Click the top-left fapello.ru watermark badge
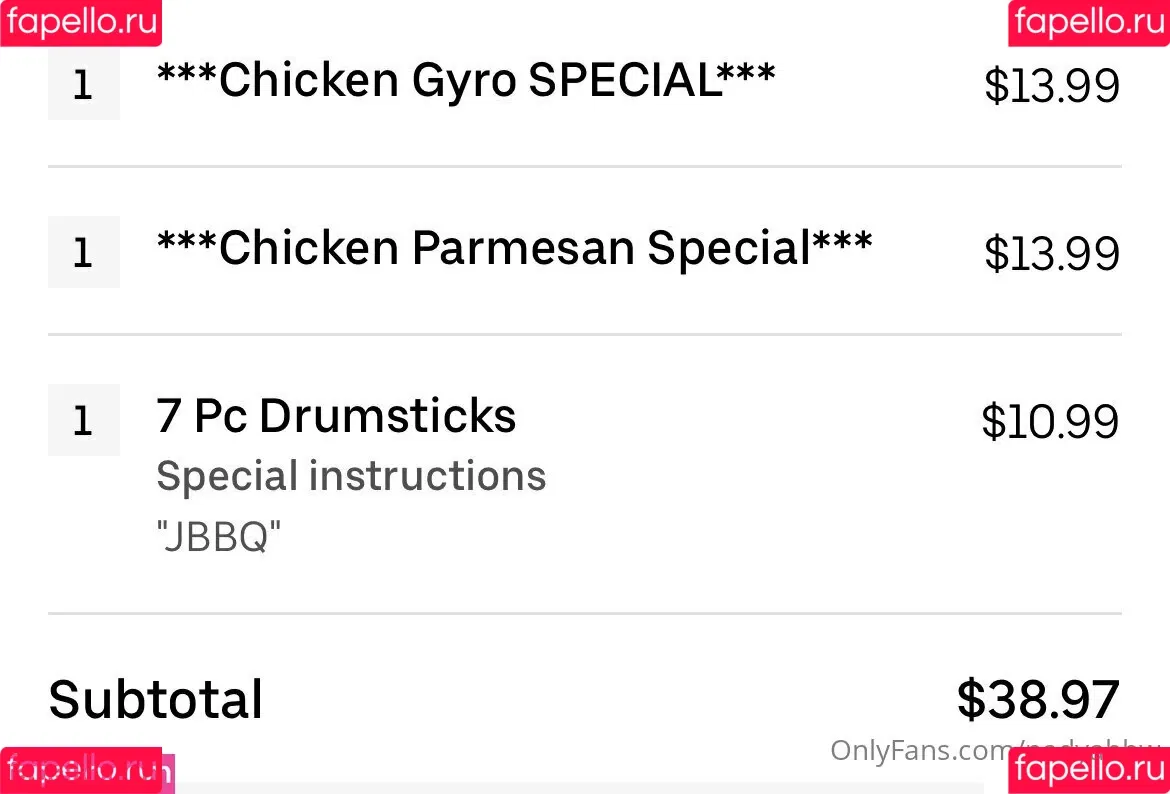 (81, 23)
